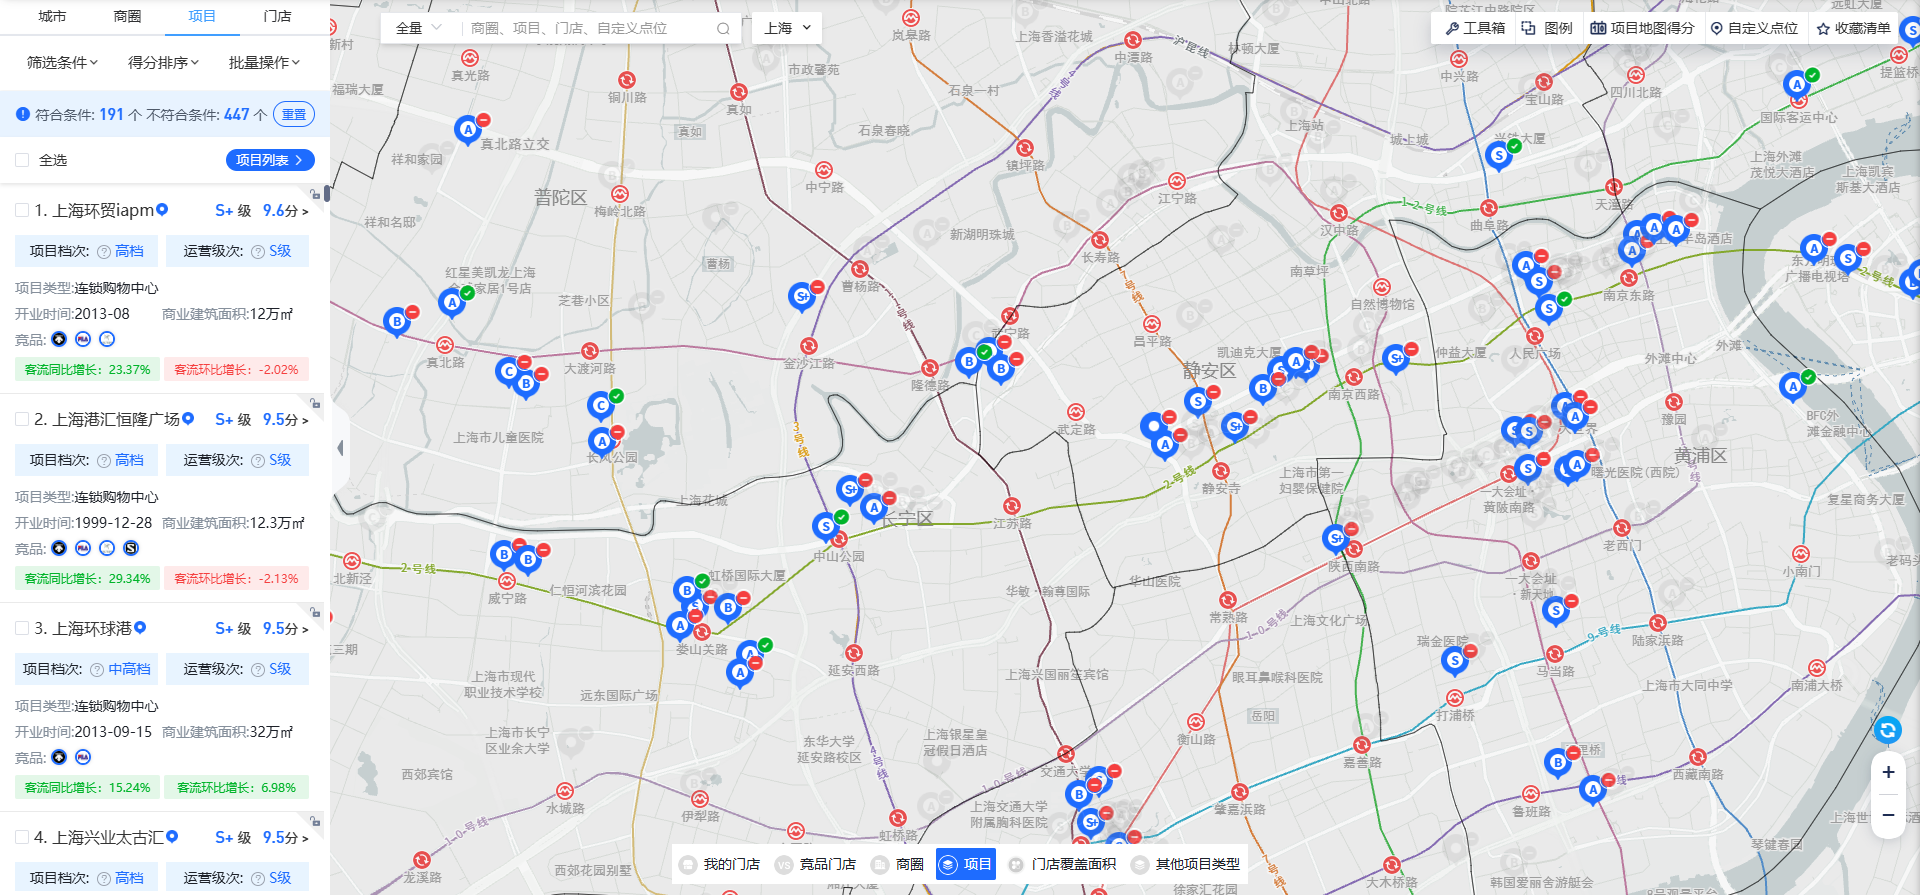Click the info icon beside 符合条件
1920x895 pixels.
click(x=23, y=115)
